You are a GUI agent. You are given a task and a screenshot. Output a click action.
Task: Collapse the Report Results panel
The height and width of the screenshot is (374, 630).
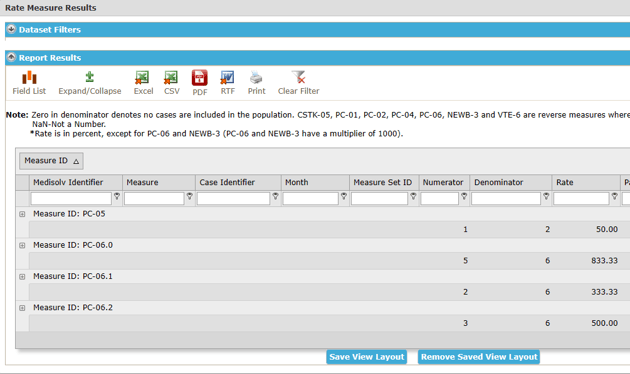(11, 57)
